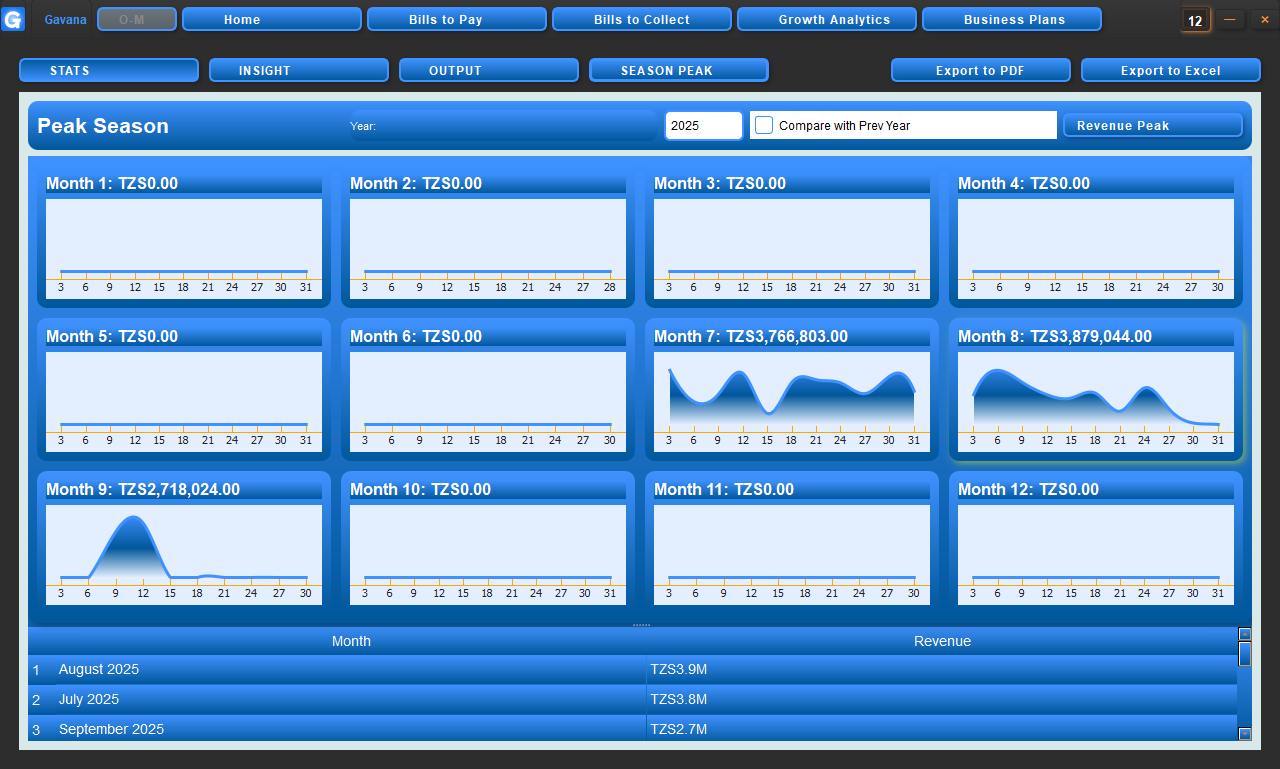Select the Month 7 revenue chart

[x=792, y=401]
